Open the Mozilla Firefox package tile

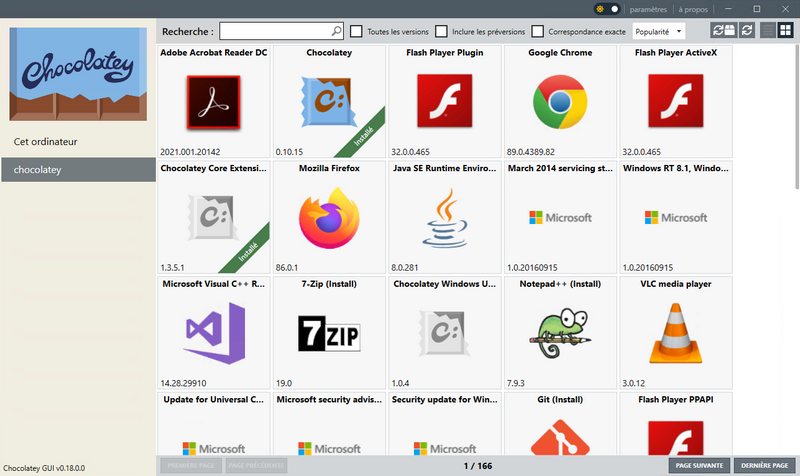click(x=329, y=217)
